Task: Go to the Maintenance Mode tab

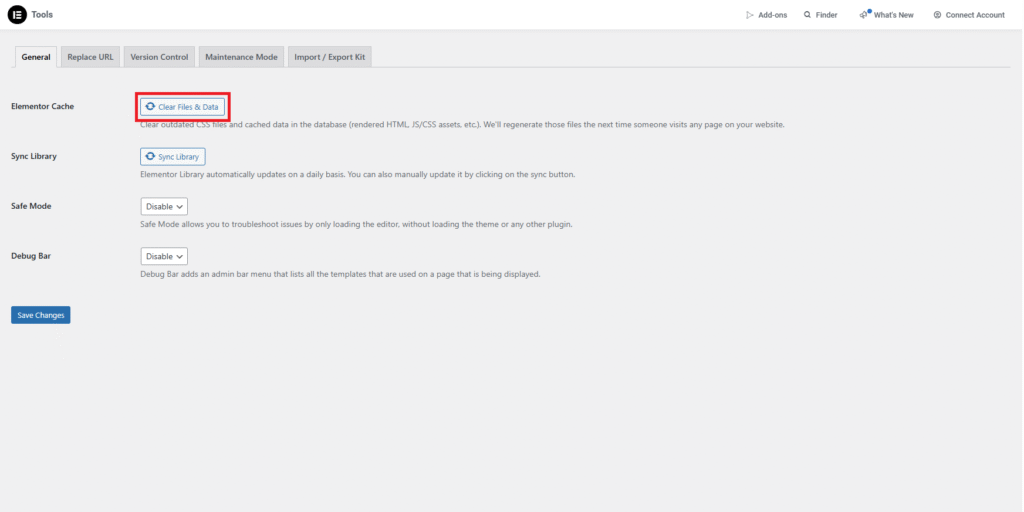Action: 241,57
